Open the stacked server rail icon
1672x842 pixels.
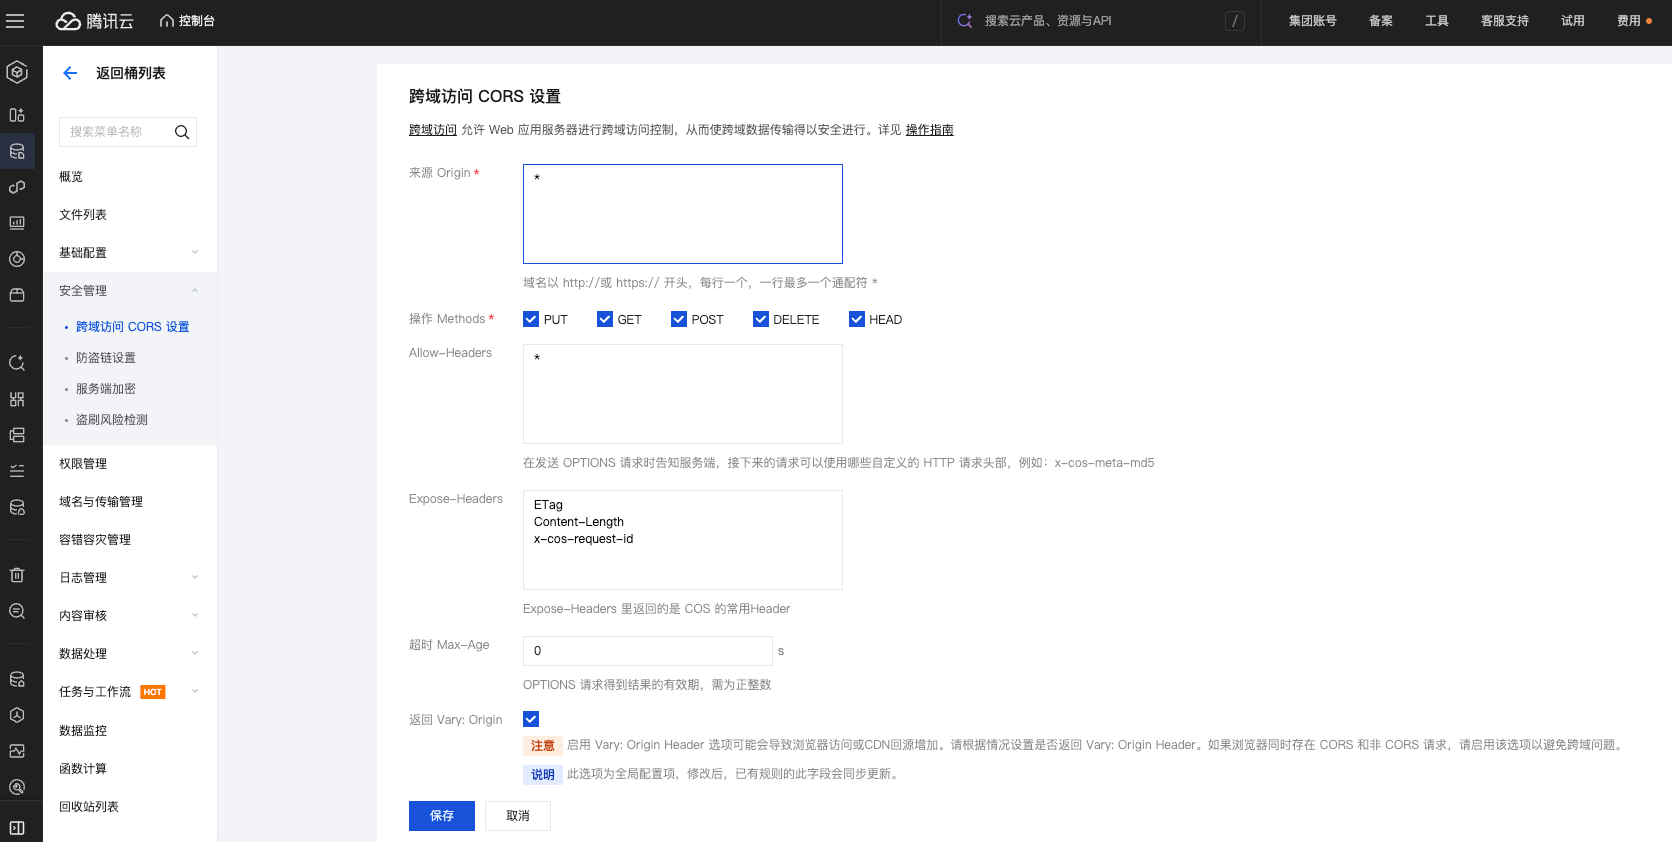(x=17, y=435)
